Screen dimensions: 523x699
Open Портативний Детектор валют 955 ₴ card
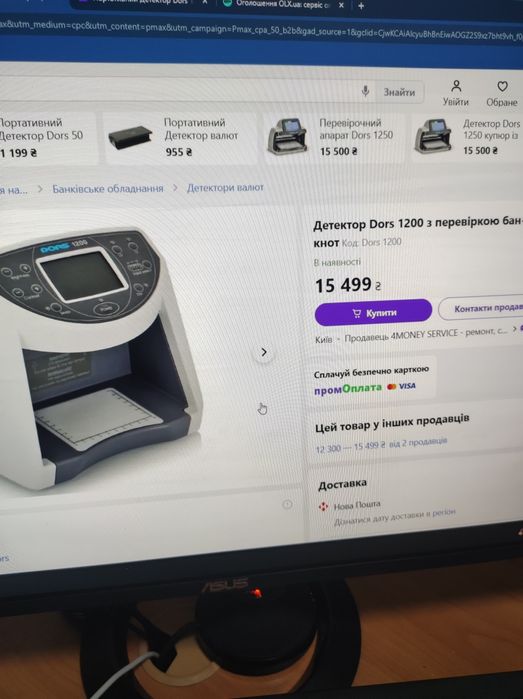[x=178, y=137]
